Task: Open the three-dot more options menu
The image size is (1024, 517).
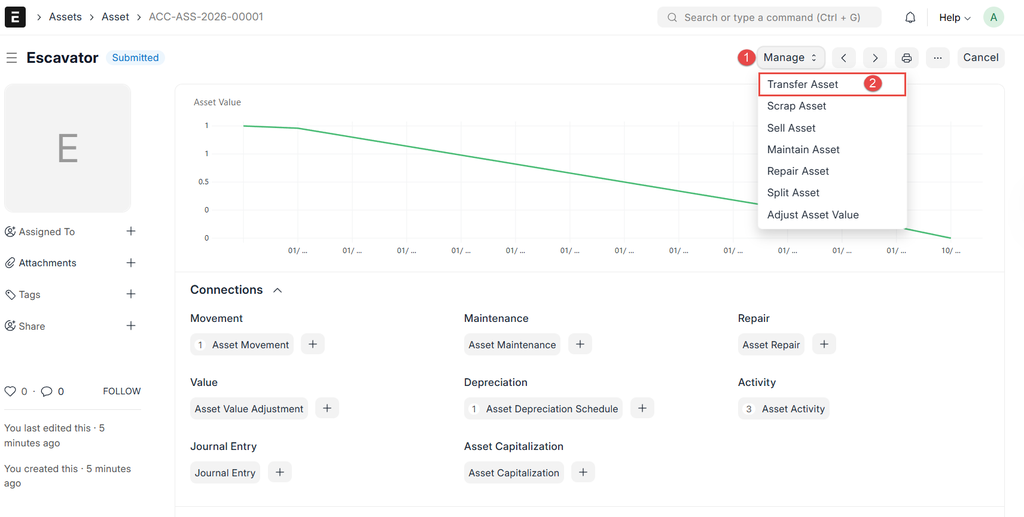Action: coord(937,58)
